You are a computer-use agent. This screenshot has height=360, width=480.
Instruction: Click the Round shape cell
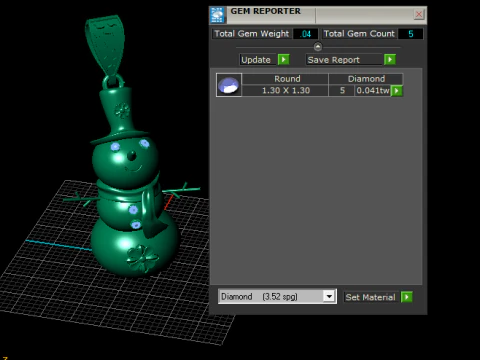tap(285, 79)
